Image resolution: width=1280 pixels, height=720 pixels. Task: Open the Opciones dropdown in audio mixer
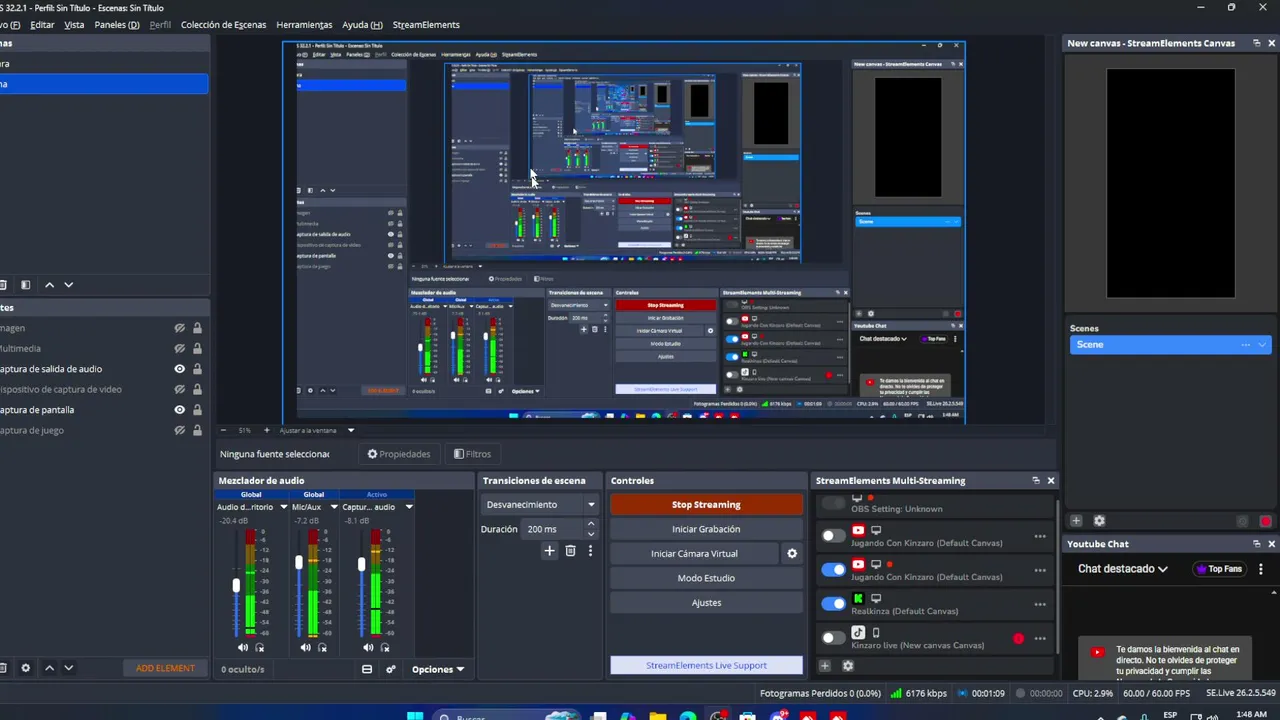[438, 669]
